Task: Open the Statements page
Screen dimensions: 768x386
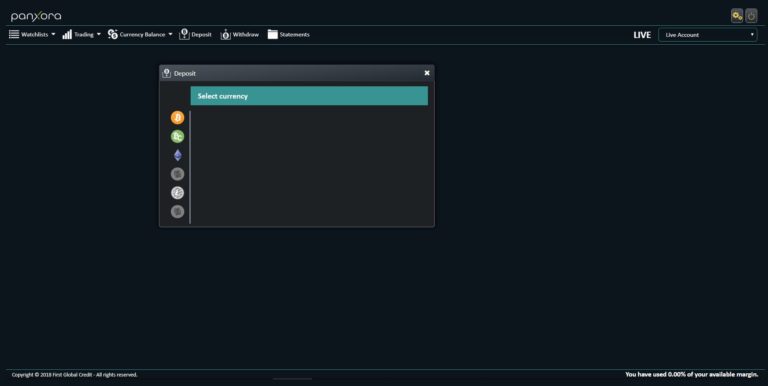Action: point(288,34)
